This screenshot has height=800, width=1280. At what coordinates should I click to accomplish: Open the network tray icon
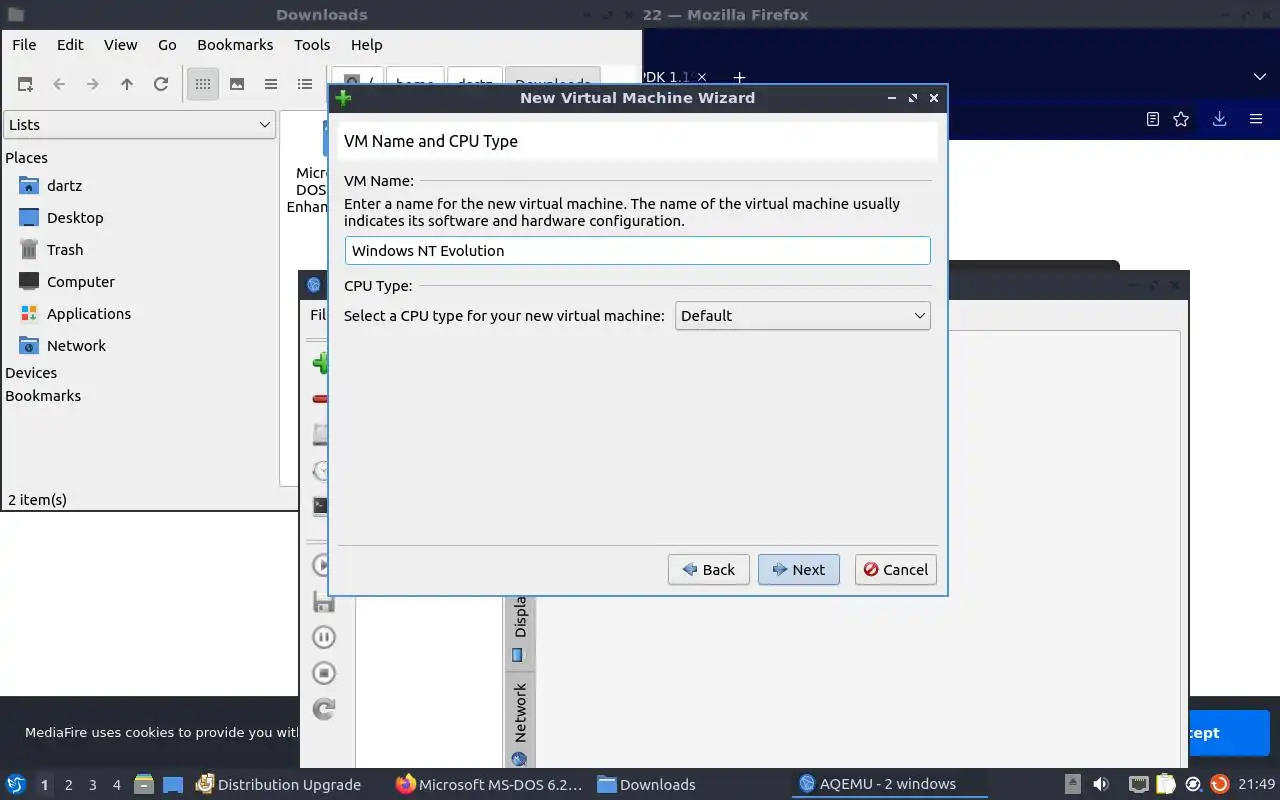pos(1138,784)
